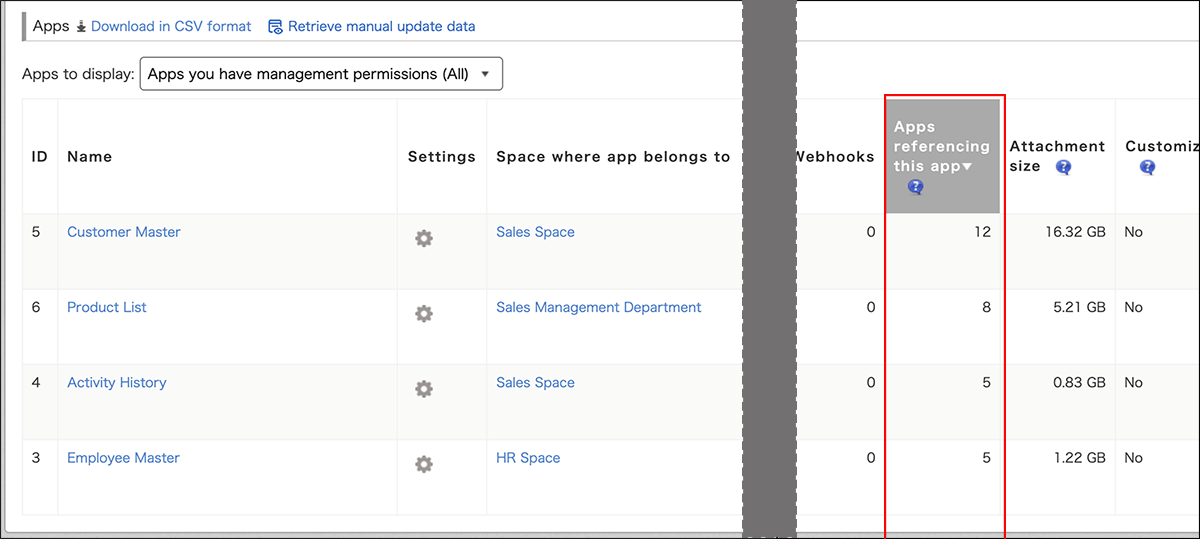Image resolution: width=1200 pixels, height=539 pixels.
Task: Open the Product List app
Action: [x=107, y=307]
